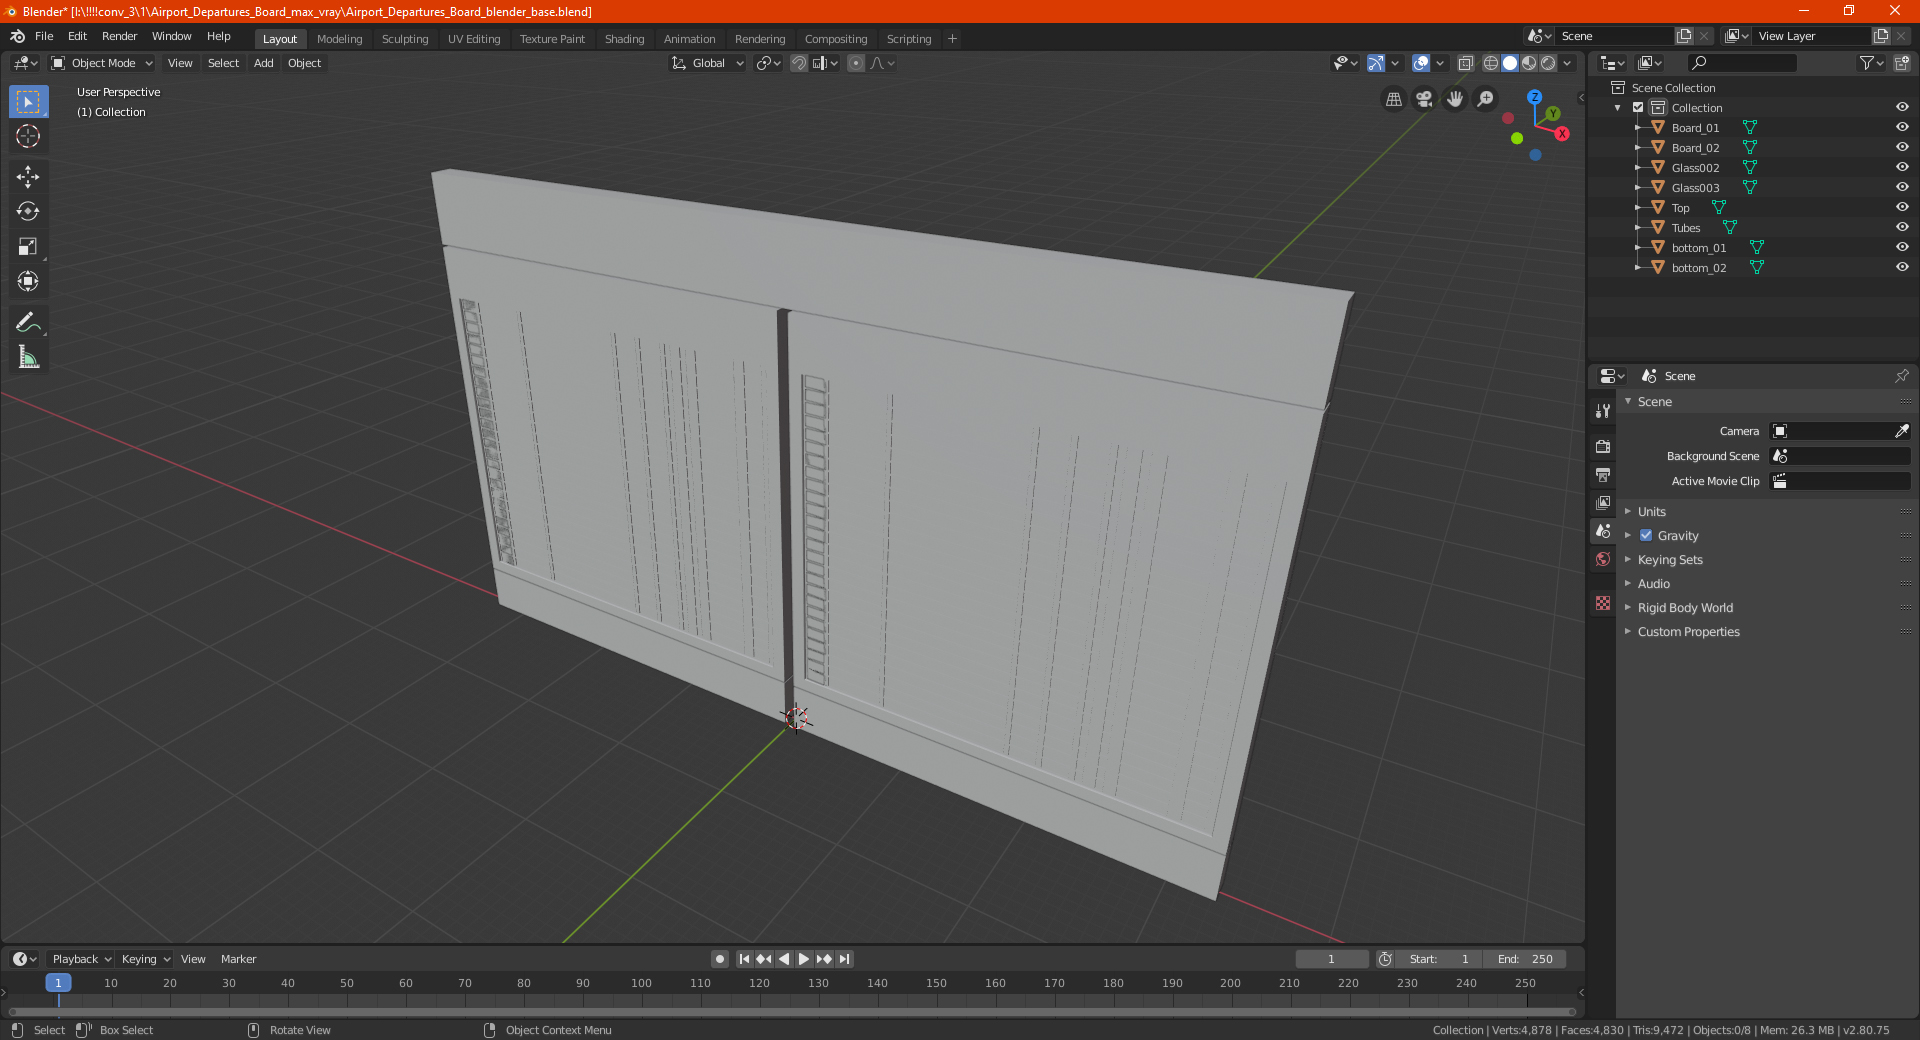Switch to orthographic/perspective grid icon

click(1393, 99)
